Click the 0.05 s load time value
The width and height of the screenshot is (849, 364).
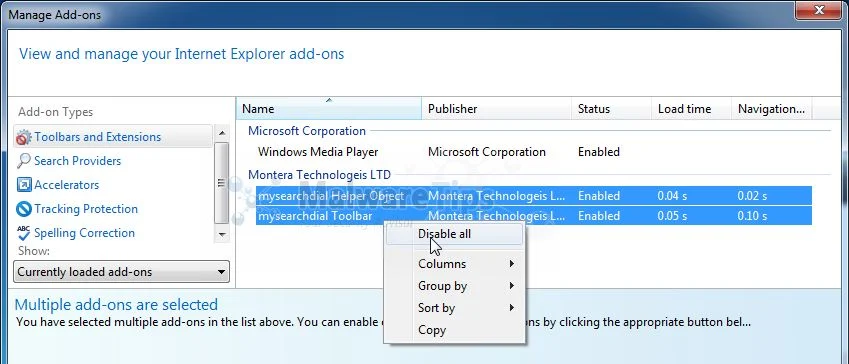point(672,216)
